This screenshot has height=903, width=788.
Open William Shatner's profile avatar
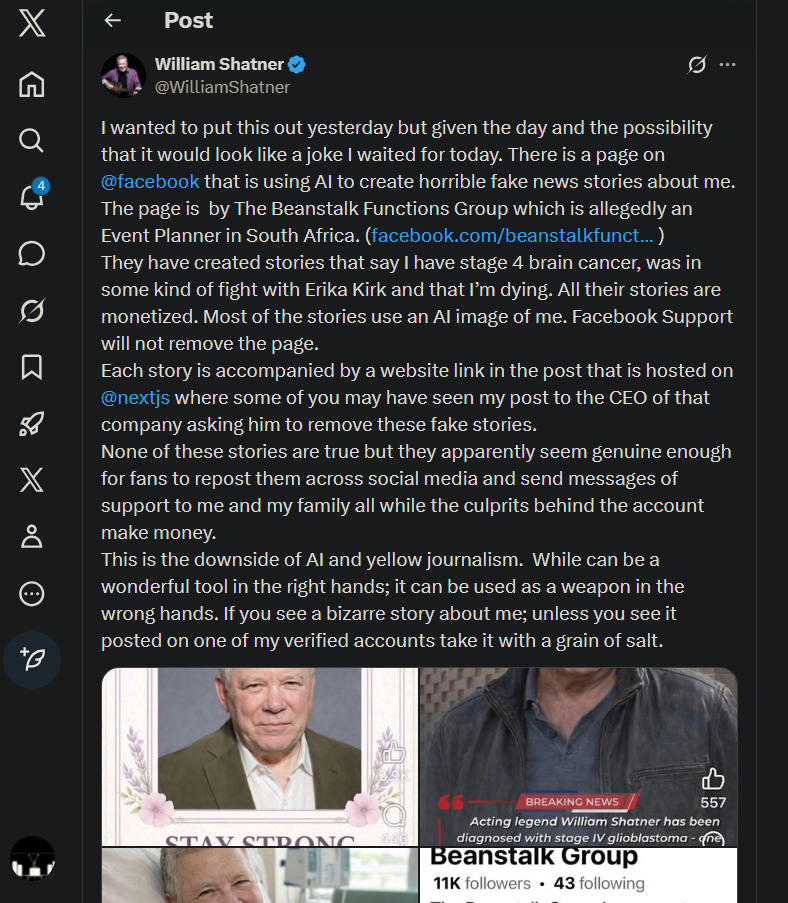[123, 75]
